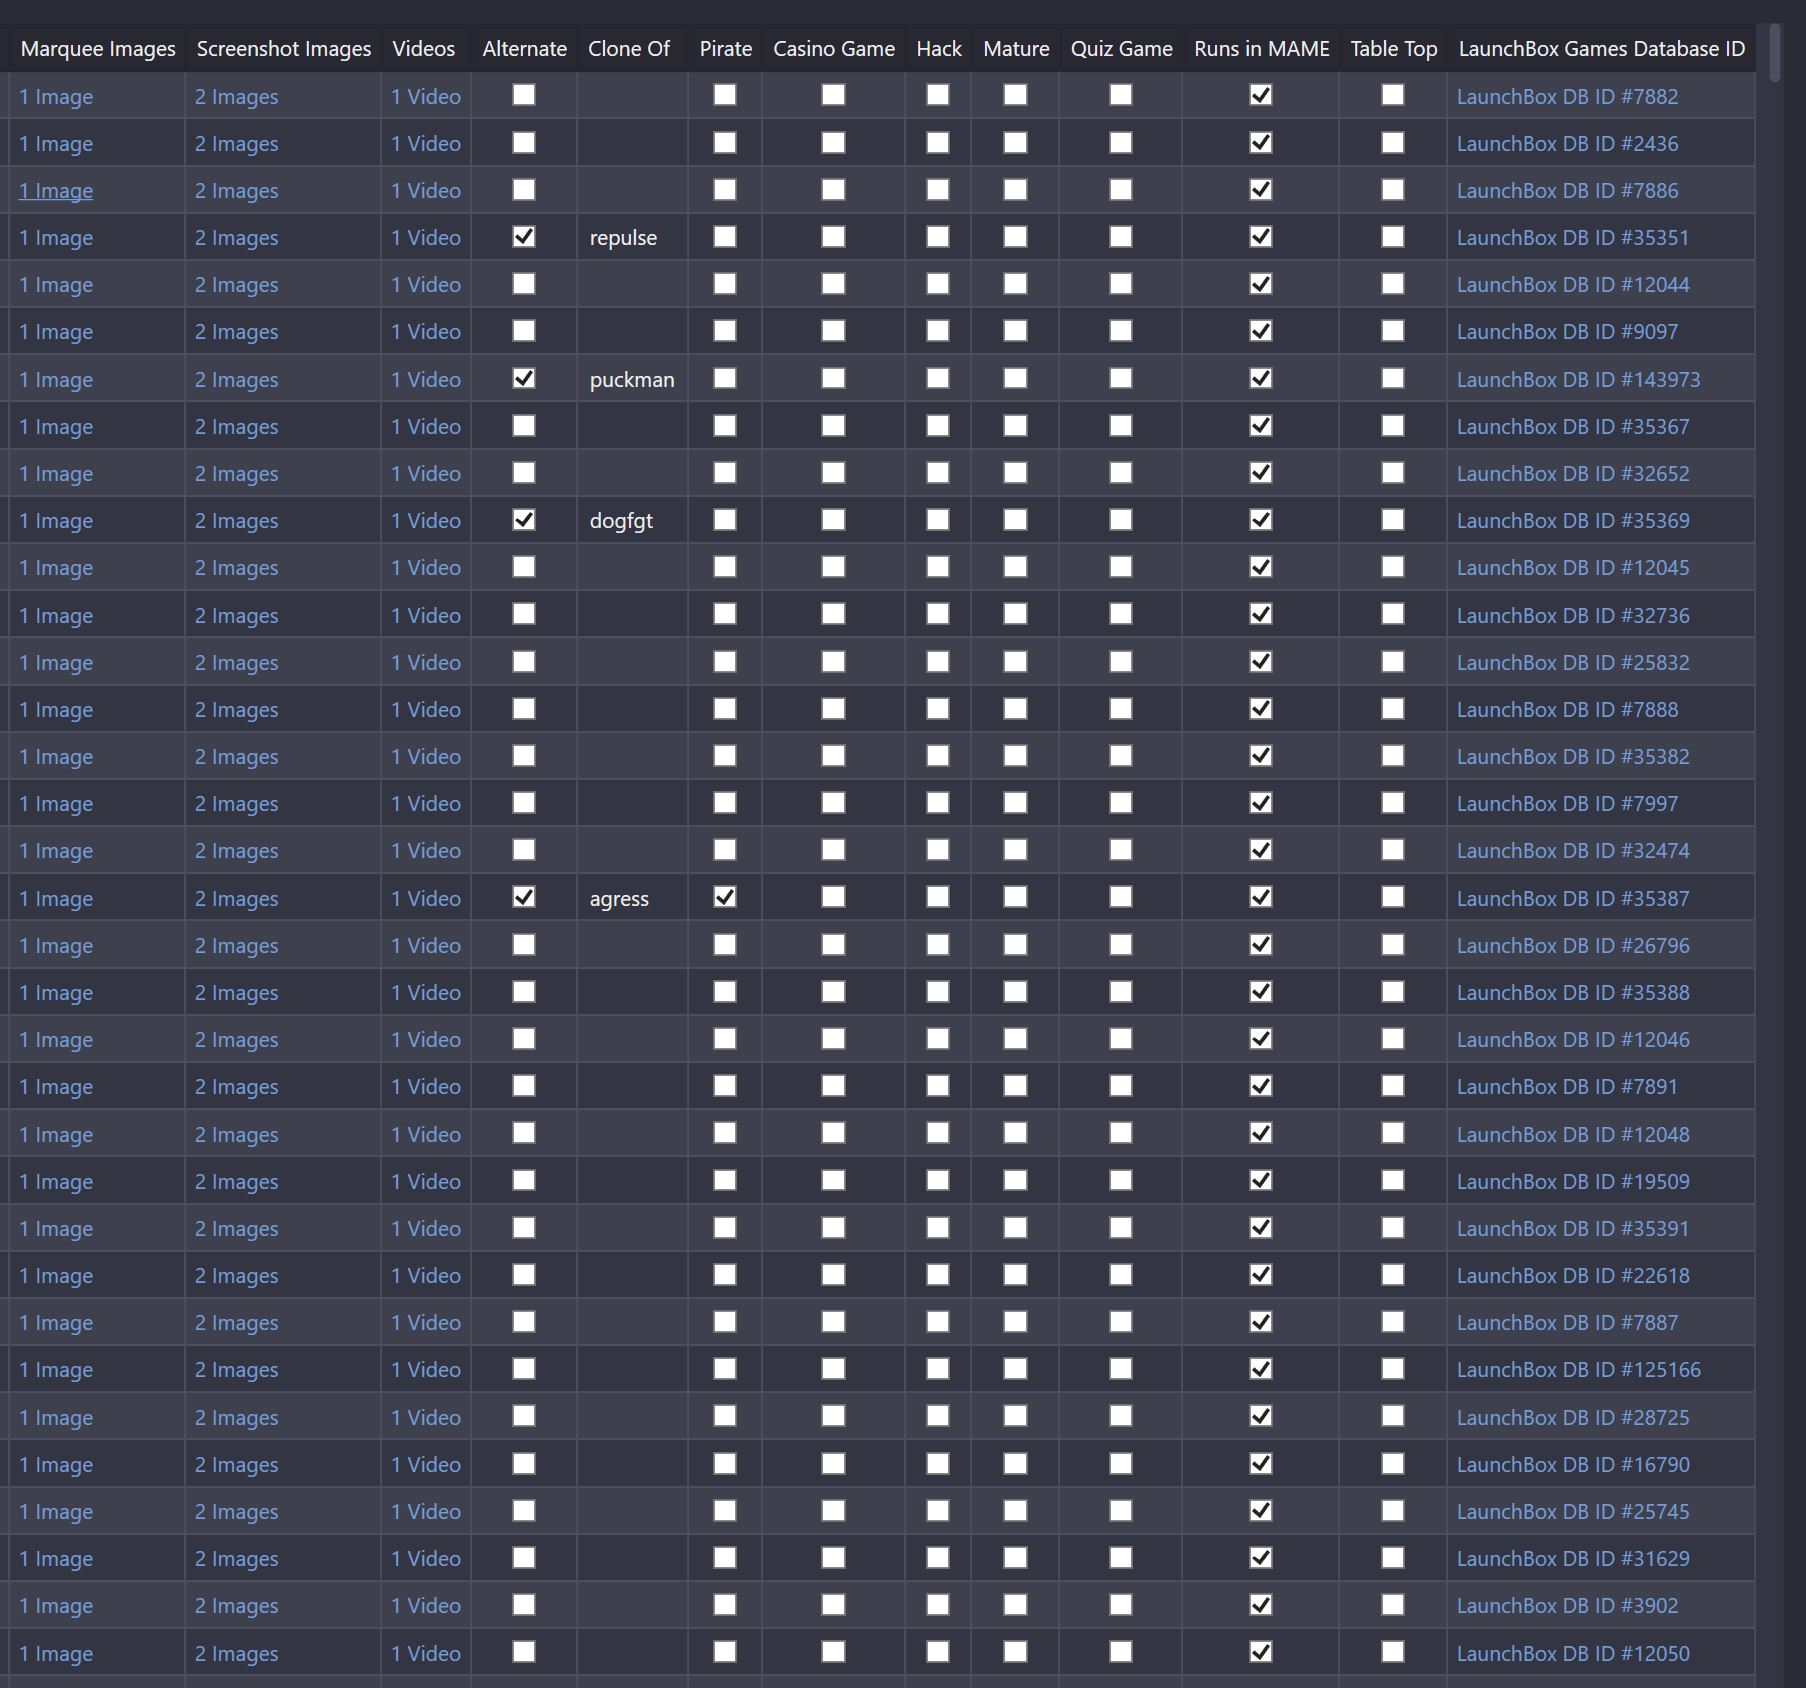Click the Table Top column header
The height and width of the screenshot is (1688, 1806).
[1394, 49]
